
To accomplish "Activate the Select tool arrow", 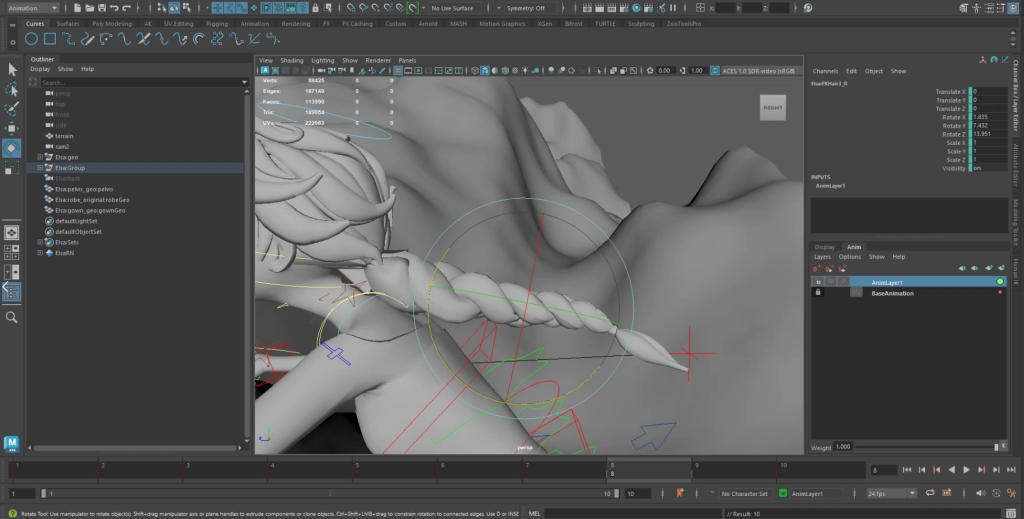I will tap(12, 70).
